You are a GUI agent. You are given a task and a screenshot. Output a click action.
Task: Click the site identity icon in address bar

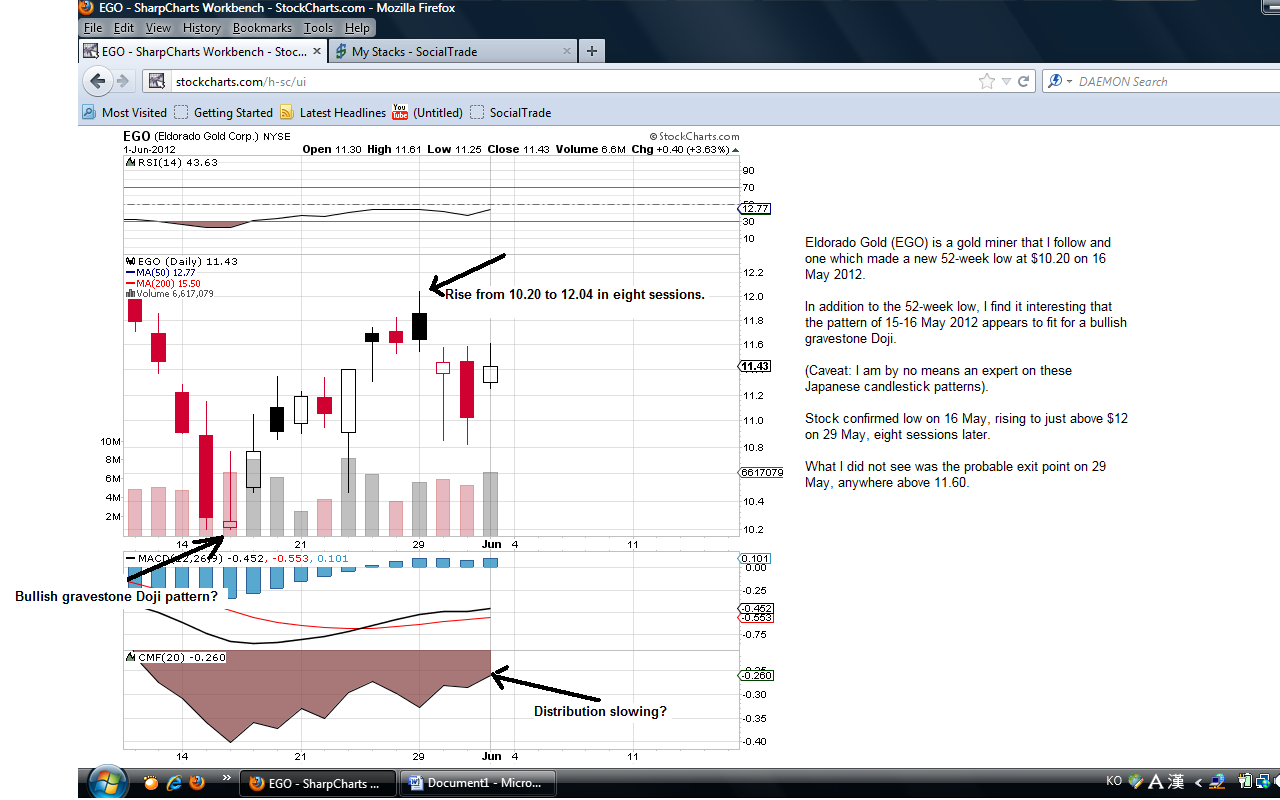click(155, 82)
